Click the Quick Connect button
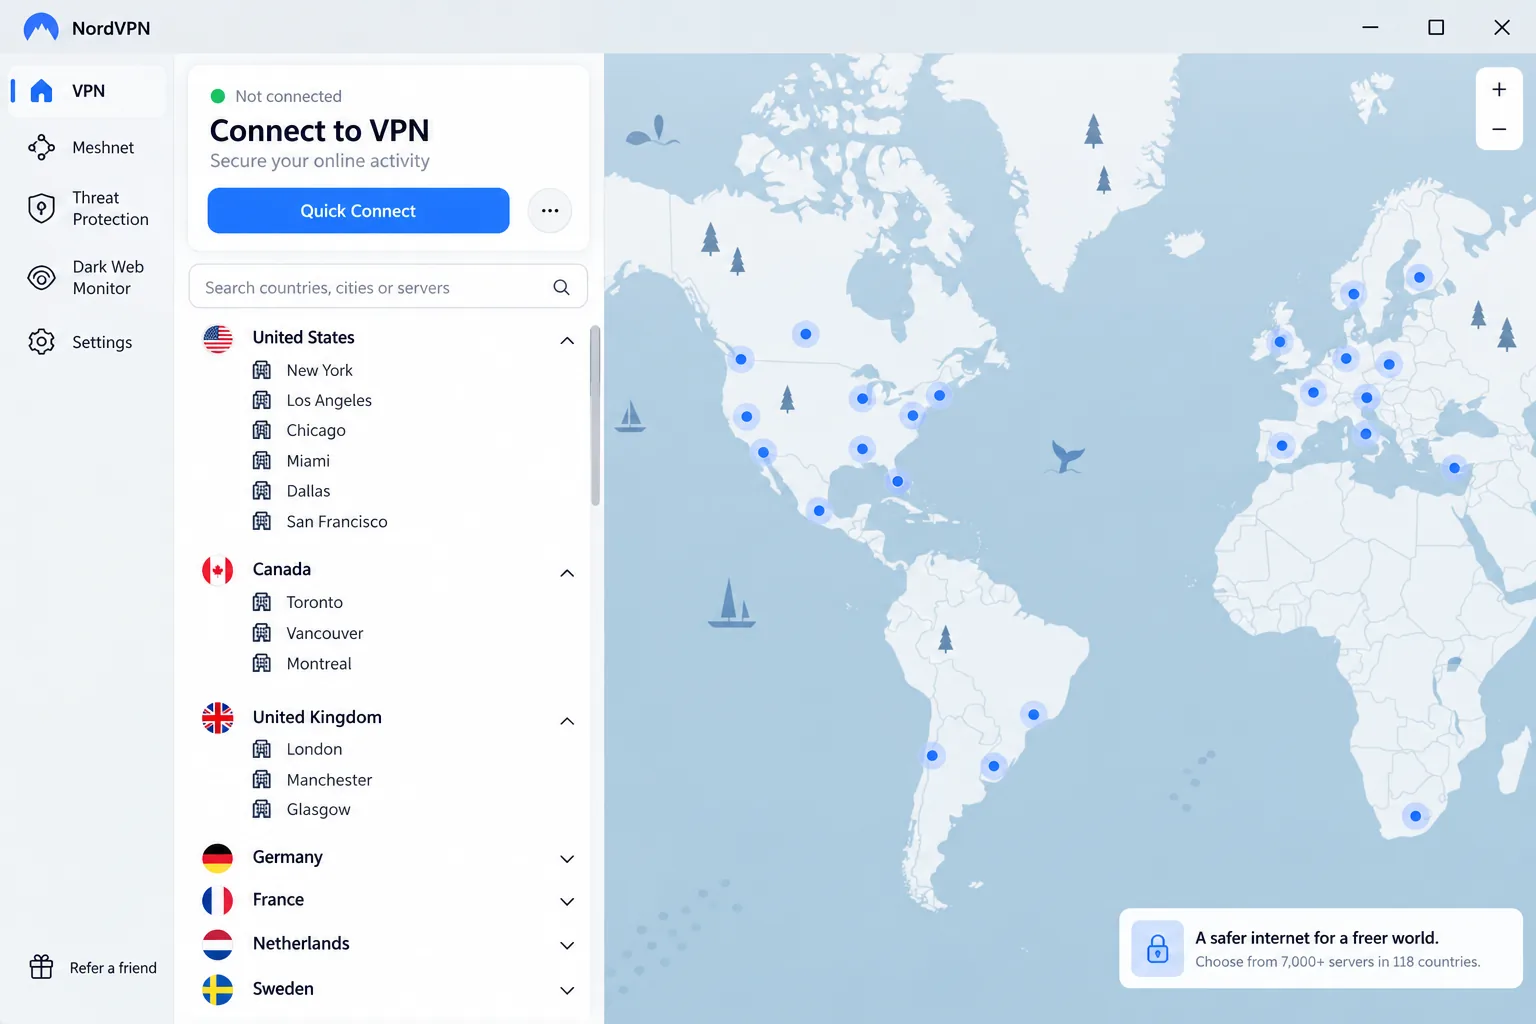This screenshot has width=1536, height=1024. click(358, 211)
